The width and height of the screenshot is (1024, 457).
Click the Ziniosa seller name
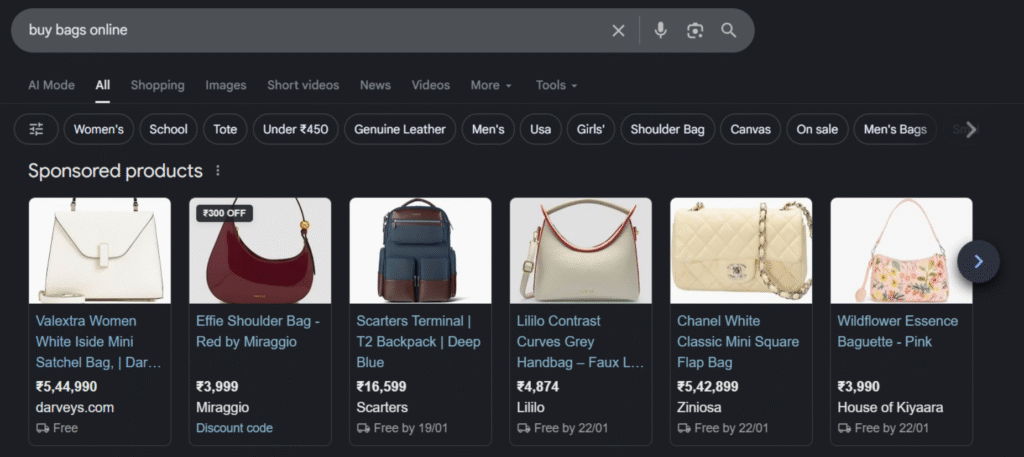point(699,408)
